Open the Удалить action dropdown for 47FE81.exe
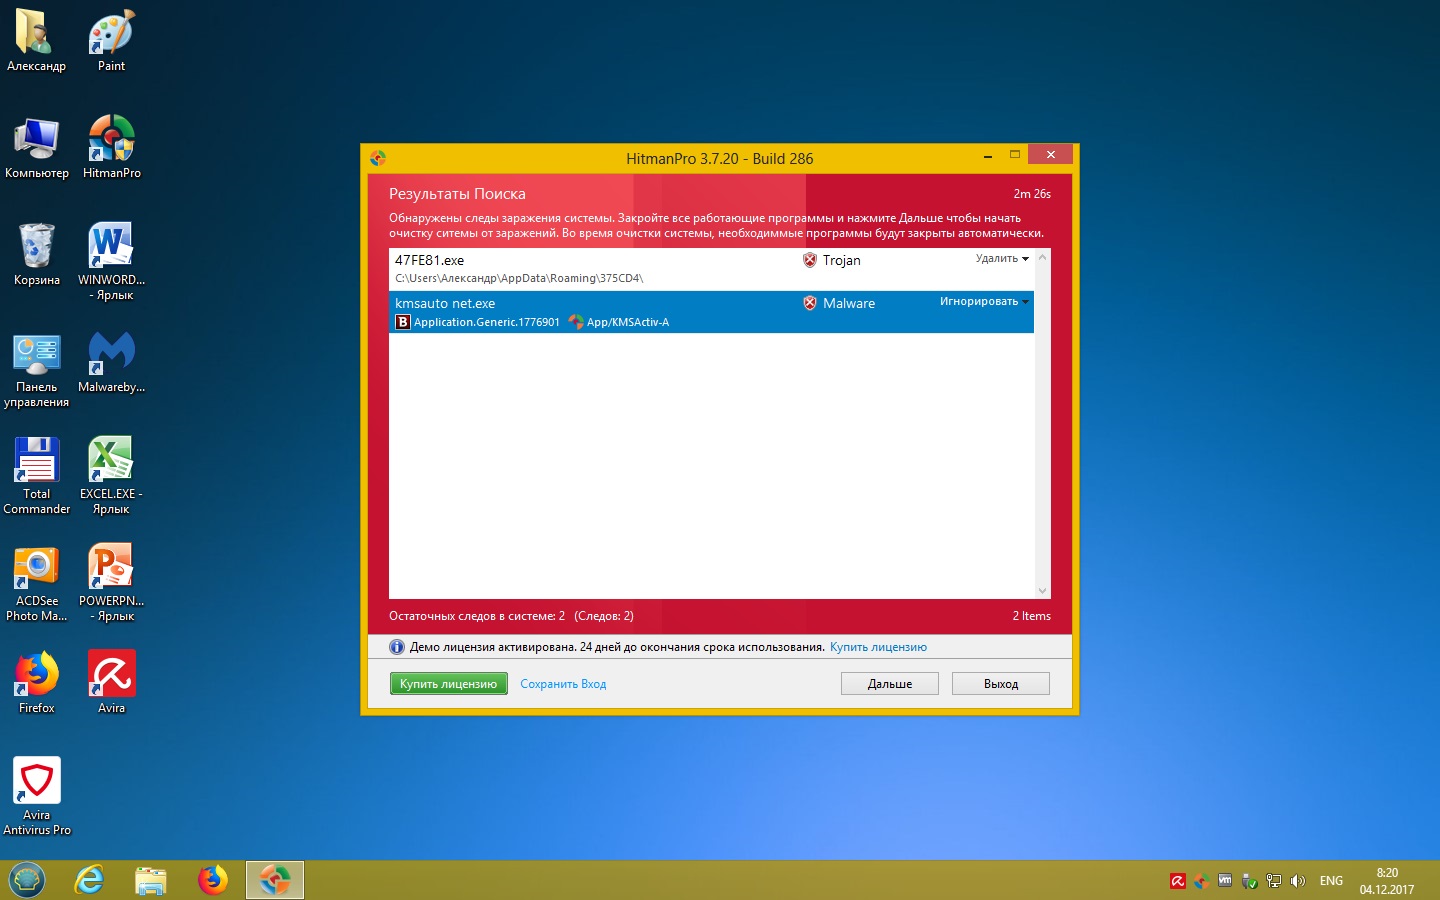 1002,258
